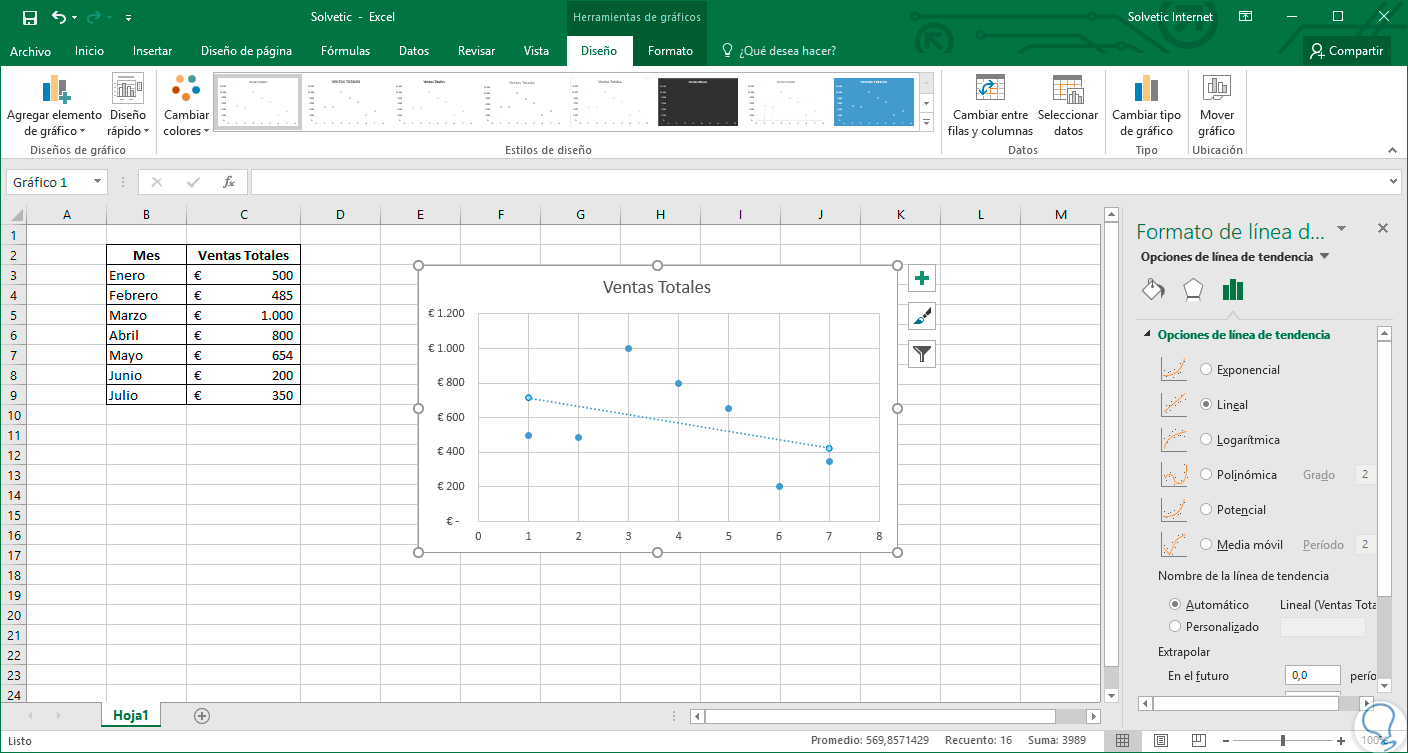This screenshot has width=1408, height=753.
Task: Select trendline options bar chart tab
Action: tap(1233, 290)
